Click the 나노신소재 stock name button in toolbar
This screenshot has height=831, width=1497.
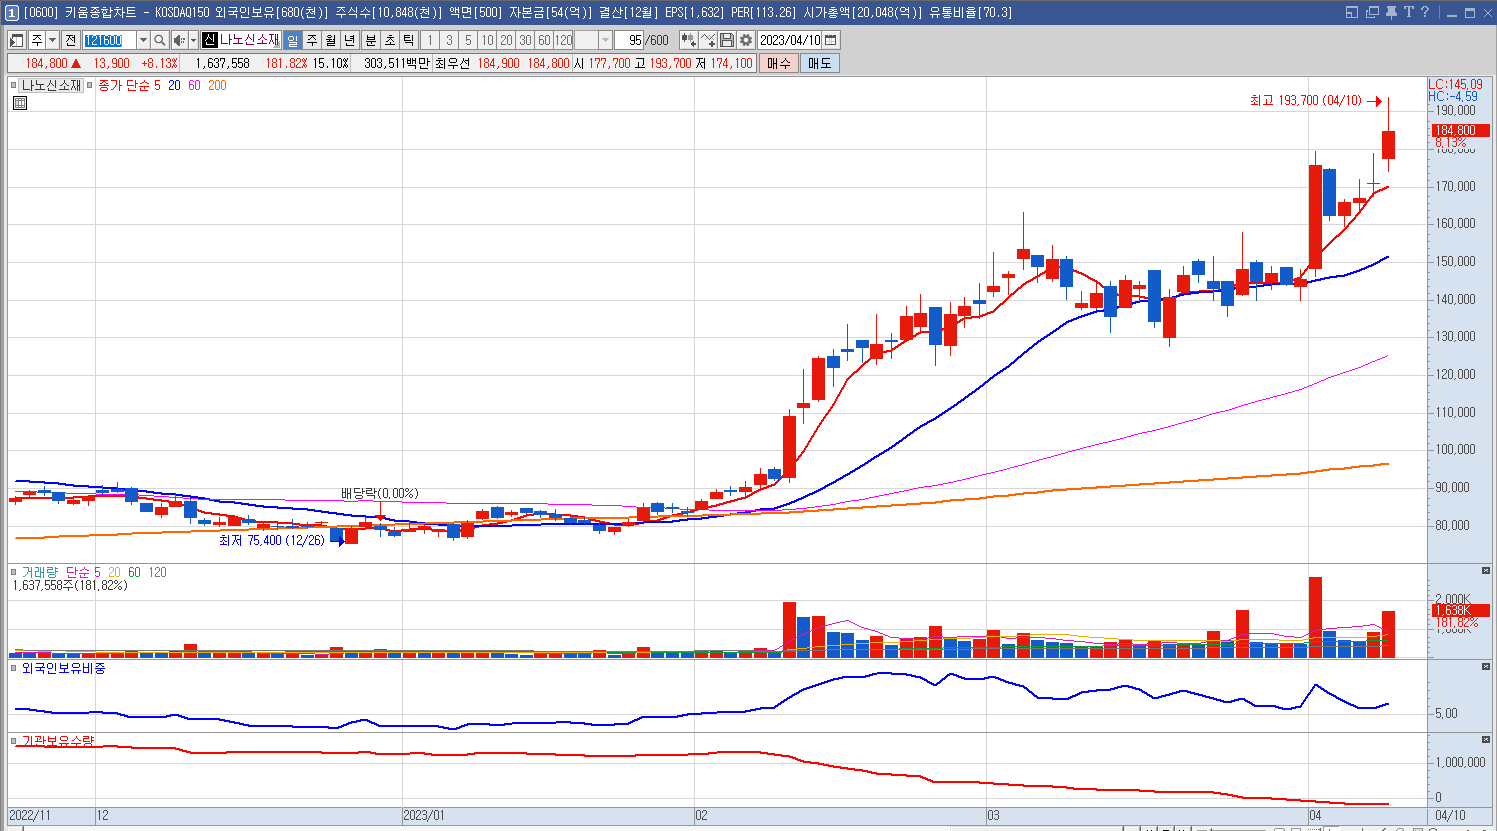(x=250, y=40)
